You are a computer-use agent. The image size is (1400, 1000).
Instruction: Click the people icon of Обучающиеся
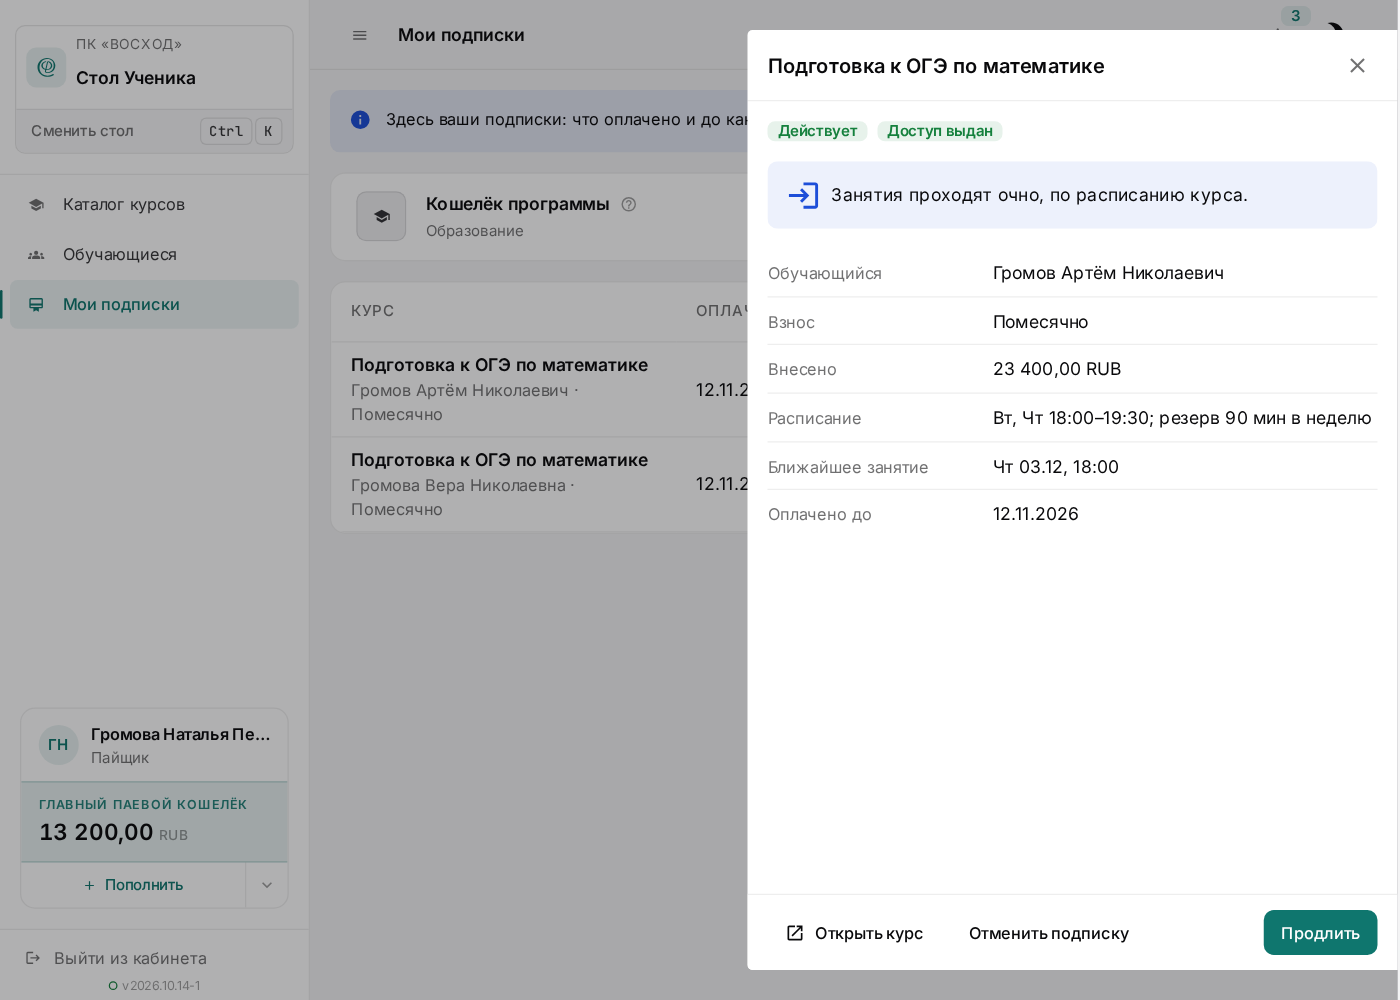click(36, 254)
